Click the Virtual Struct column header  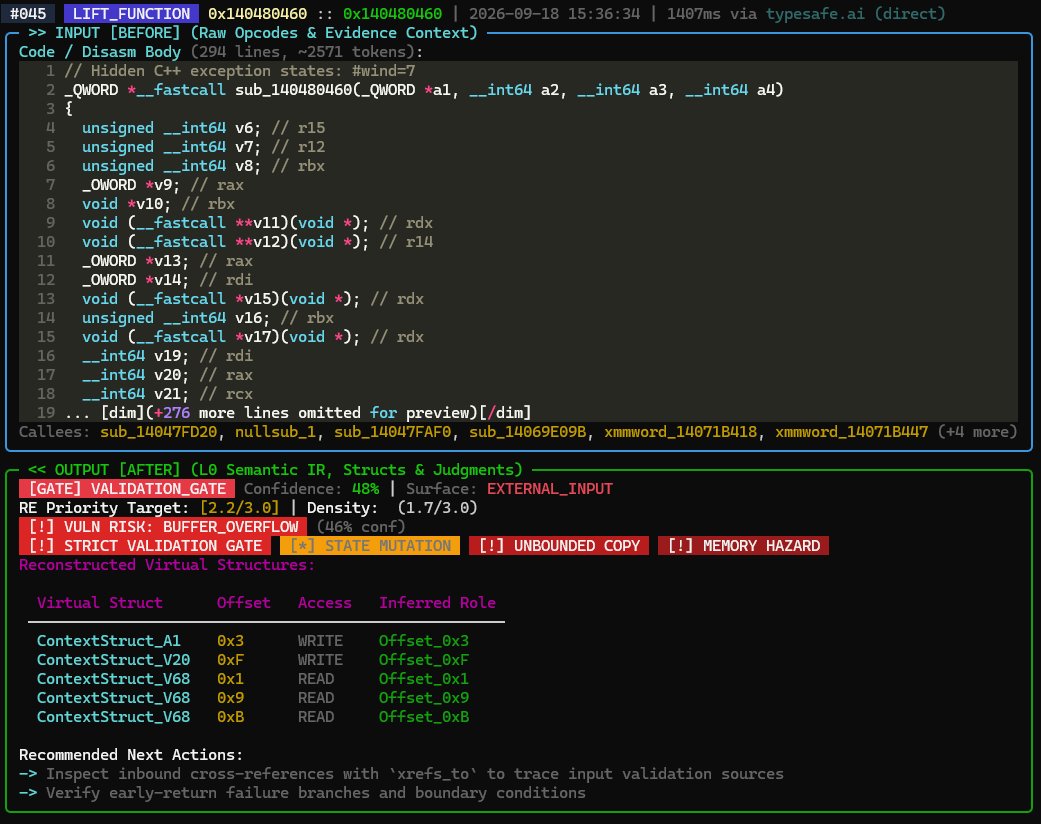(x=100, y=603)
